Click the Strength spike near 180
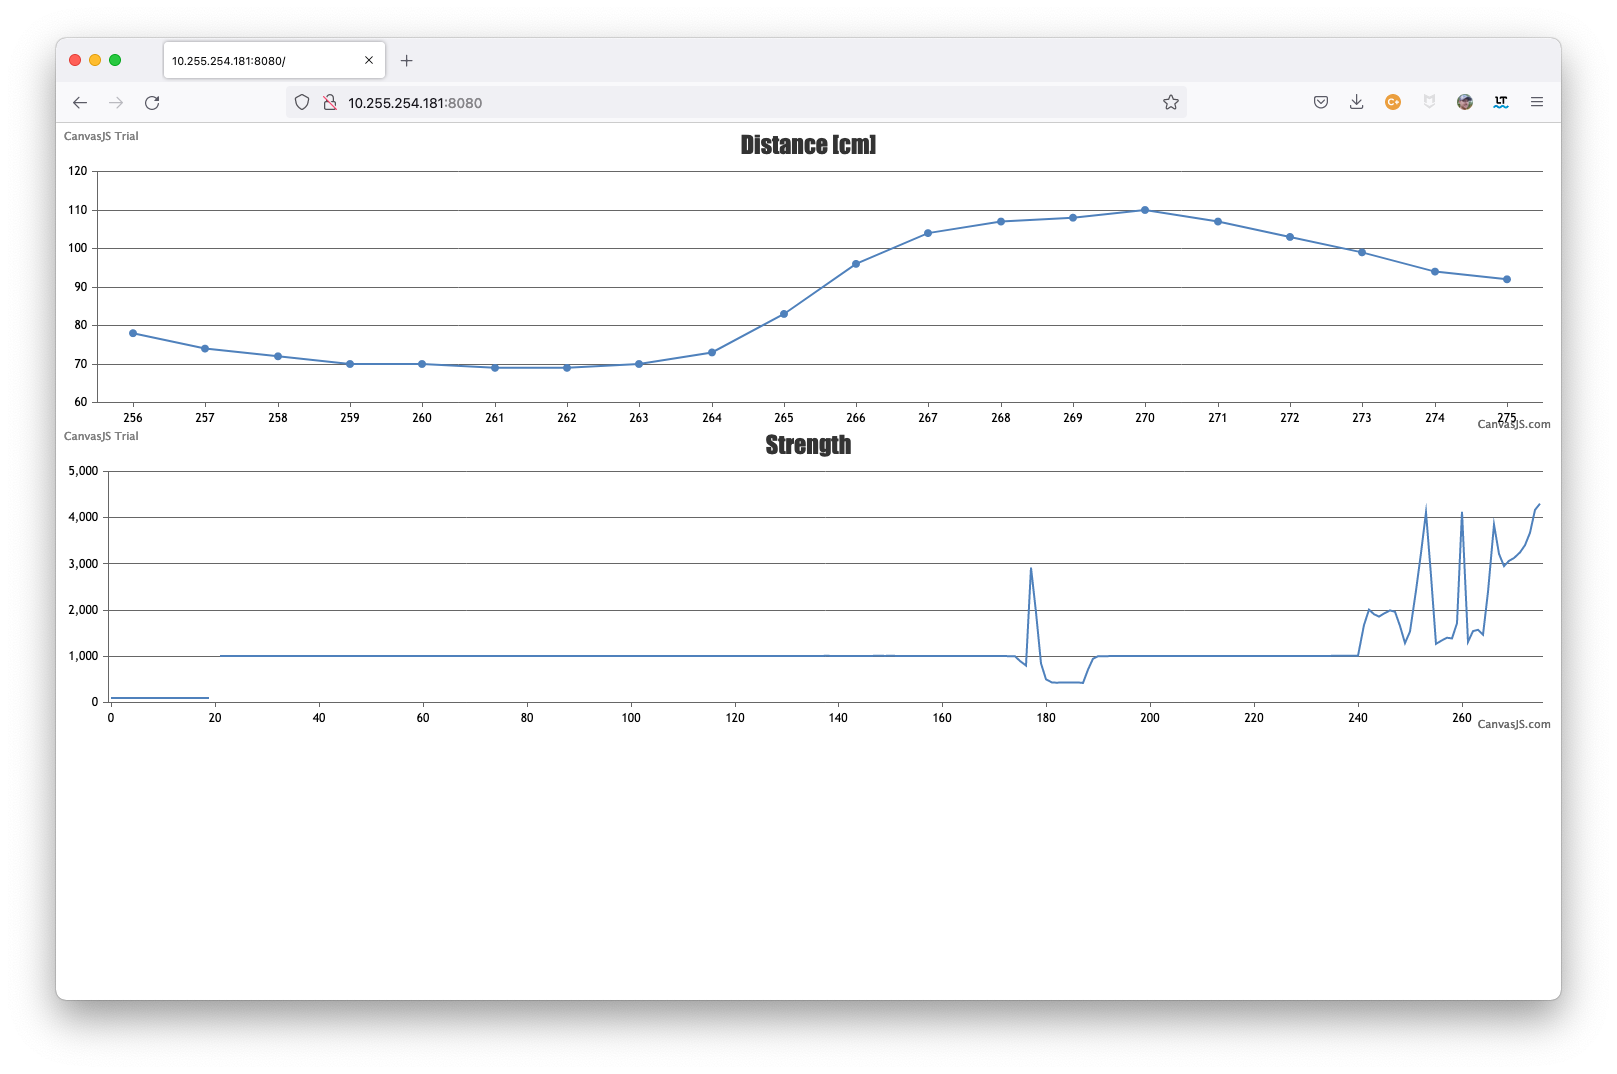1617x1074 pixels. tap(1031, 570)
